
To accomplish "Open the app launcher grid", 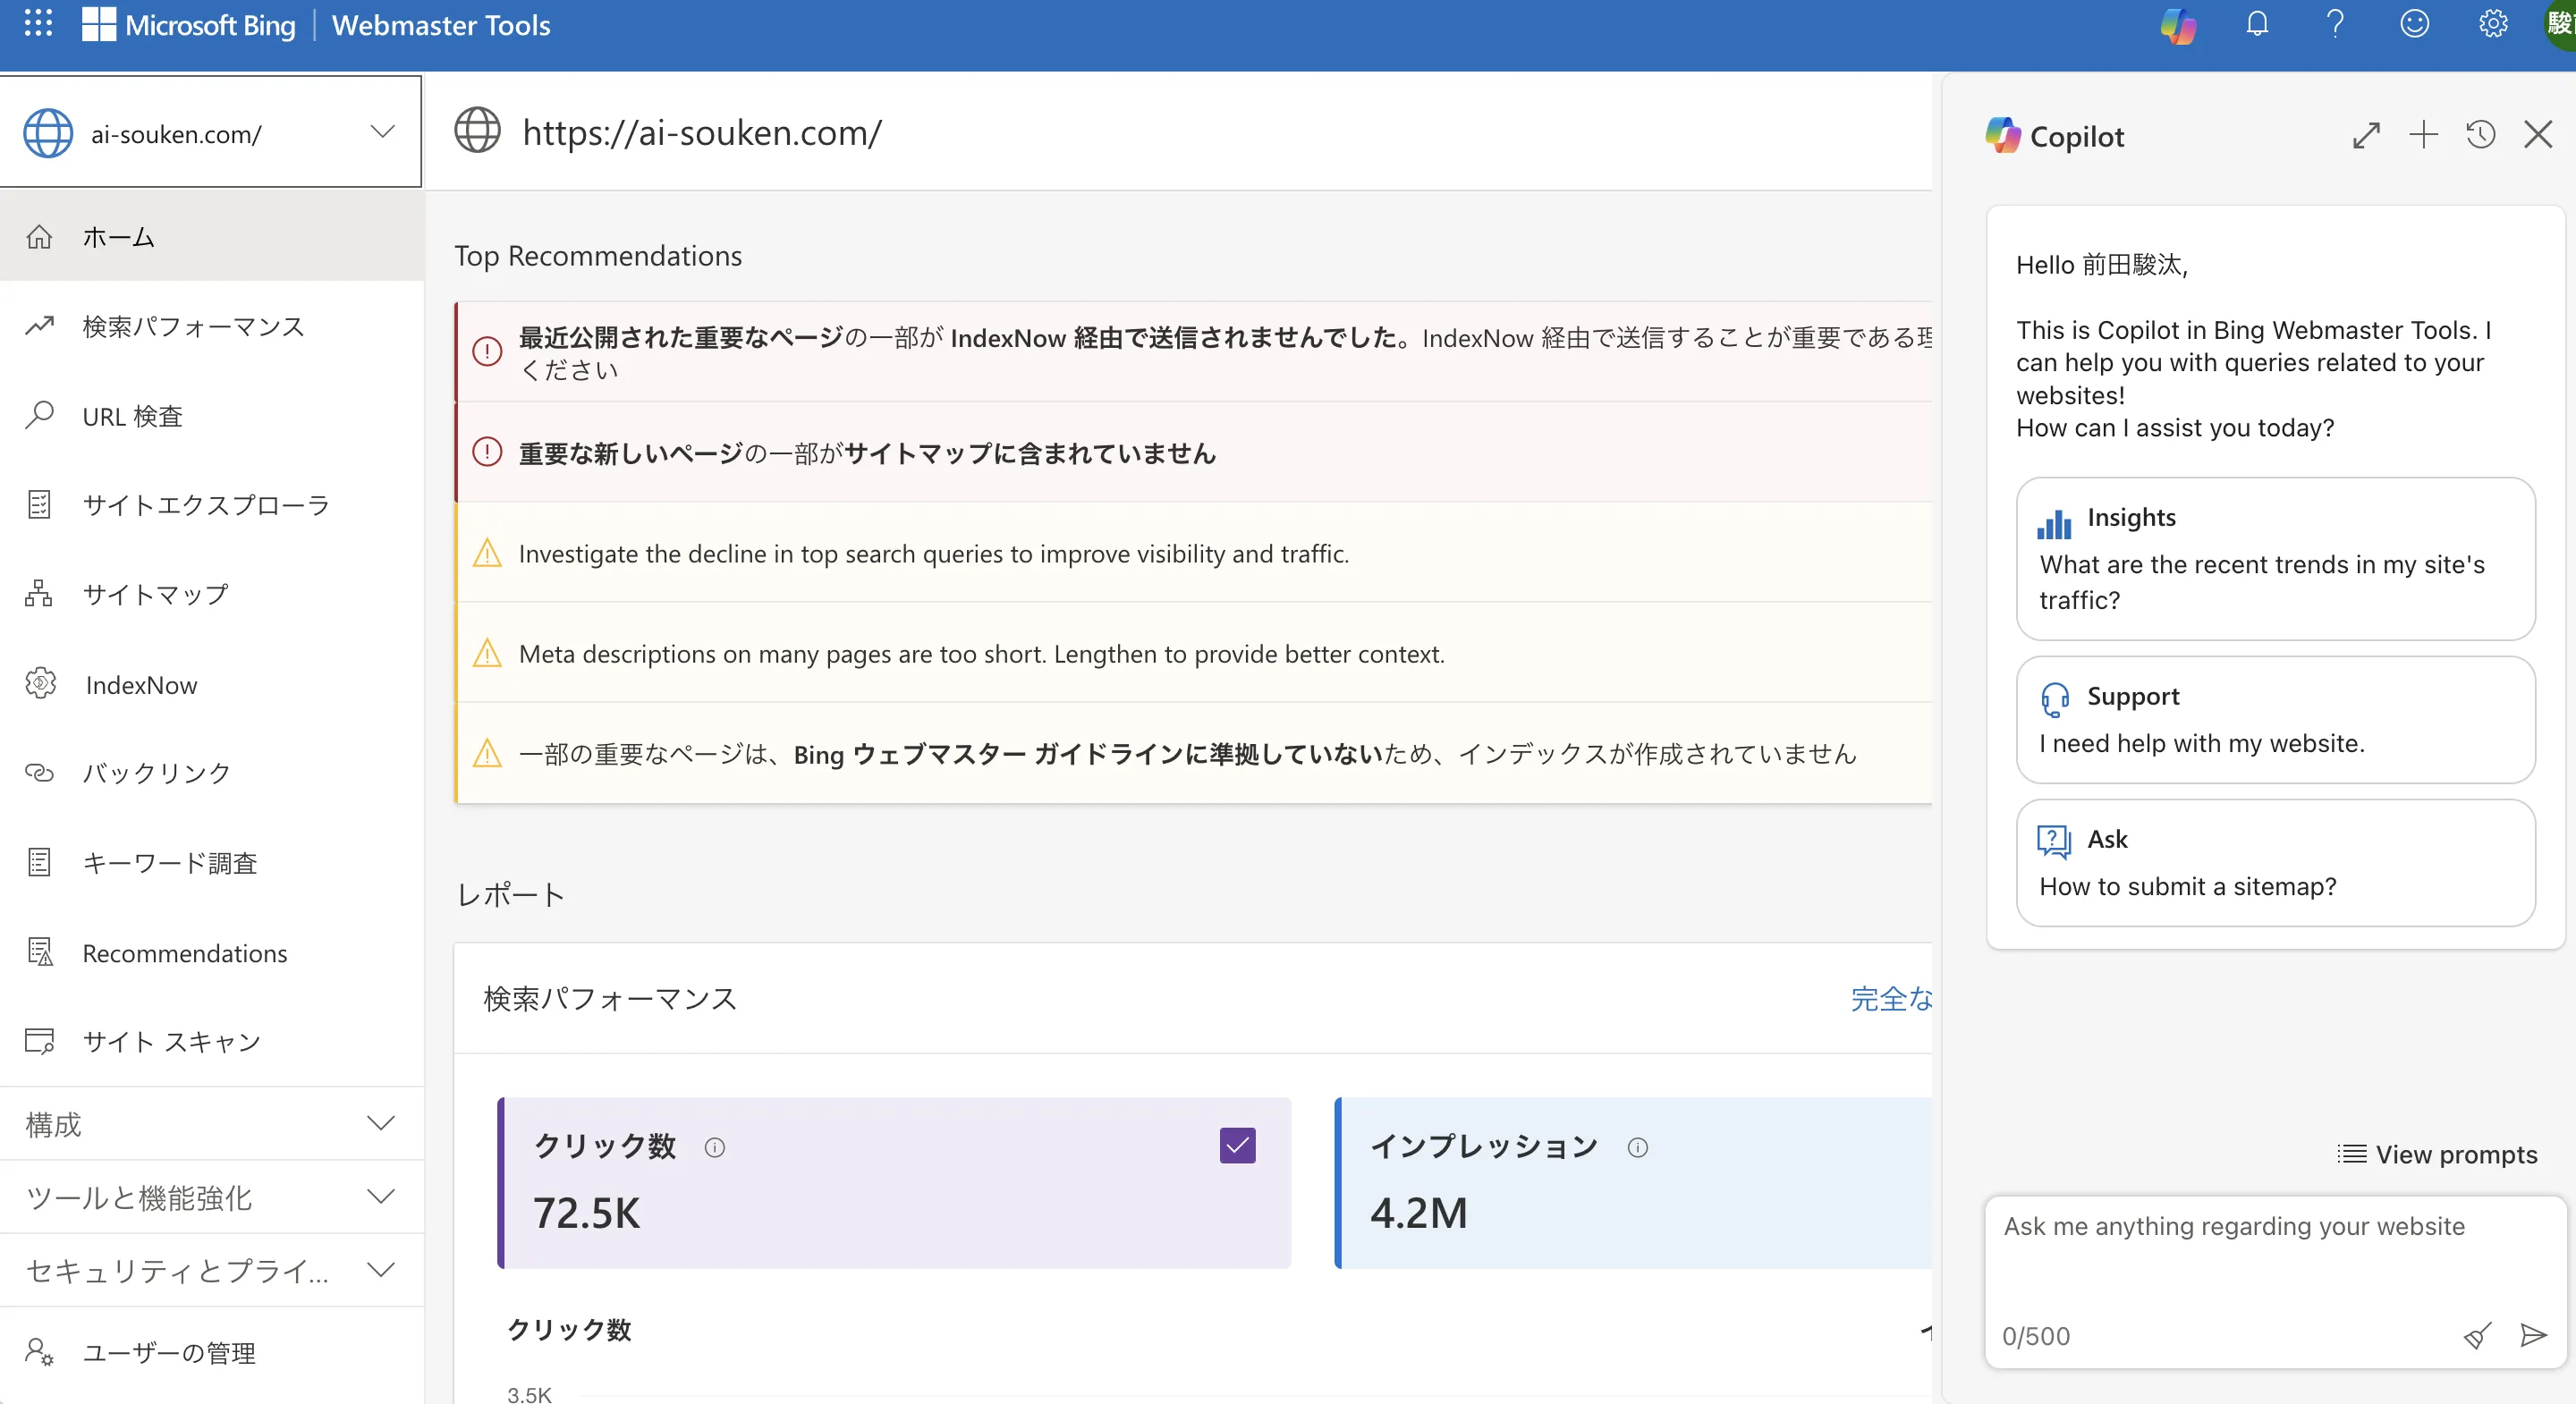I will click(x=37, y=24).
